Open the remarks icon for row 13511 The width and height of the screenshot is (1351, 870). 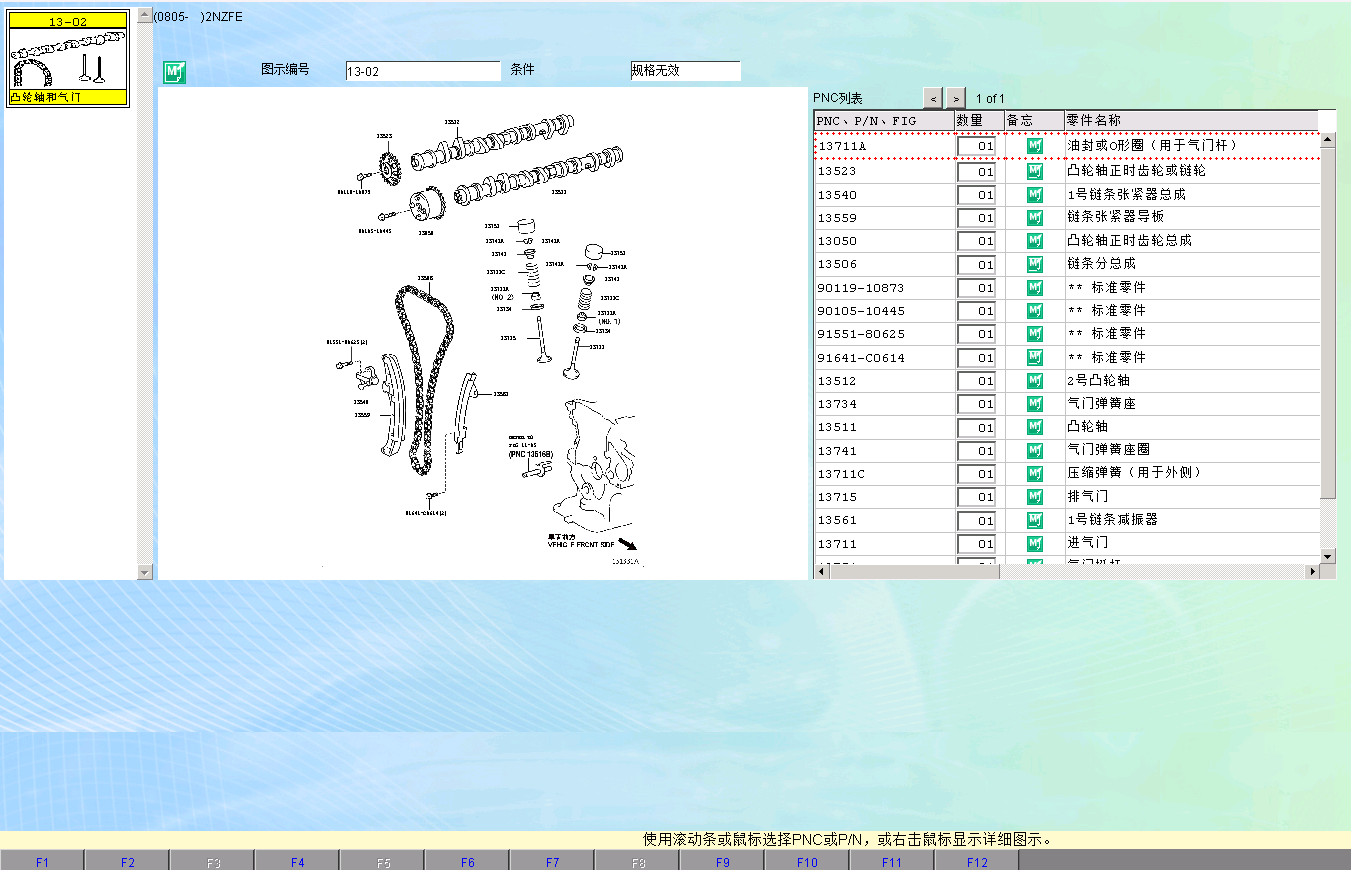click(x=1035, y=427)
